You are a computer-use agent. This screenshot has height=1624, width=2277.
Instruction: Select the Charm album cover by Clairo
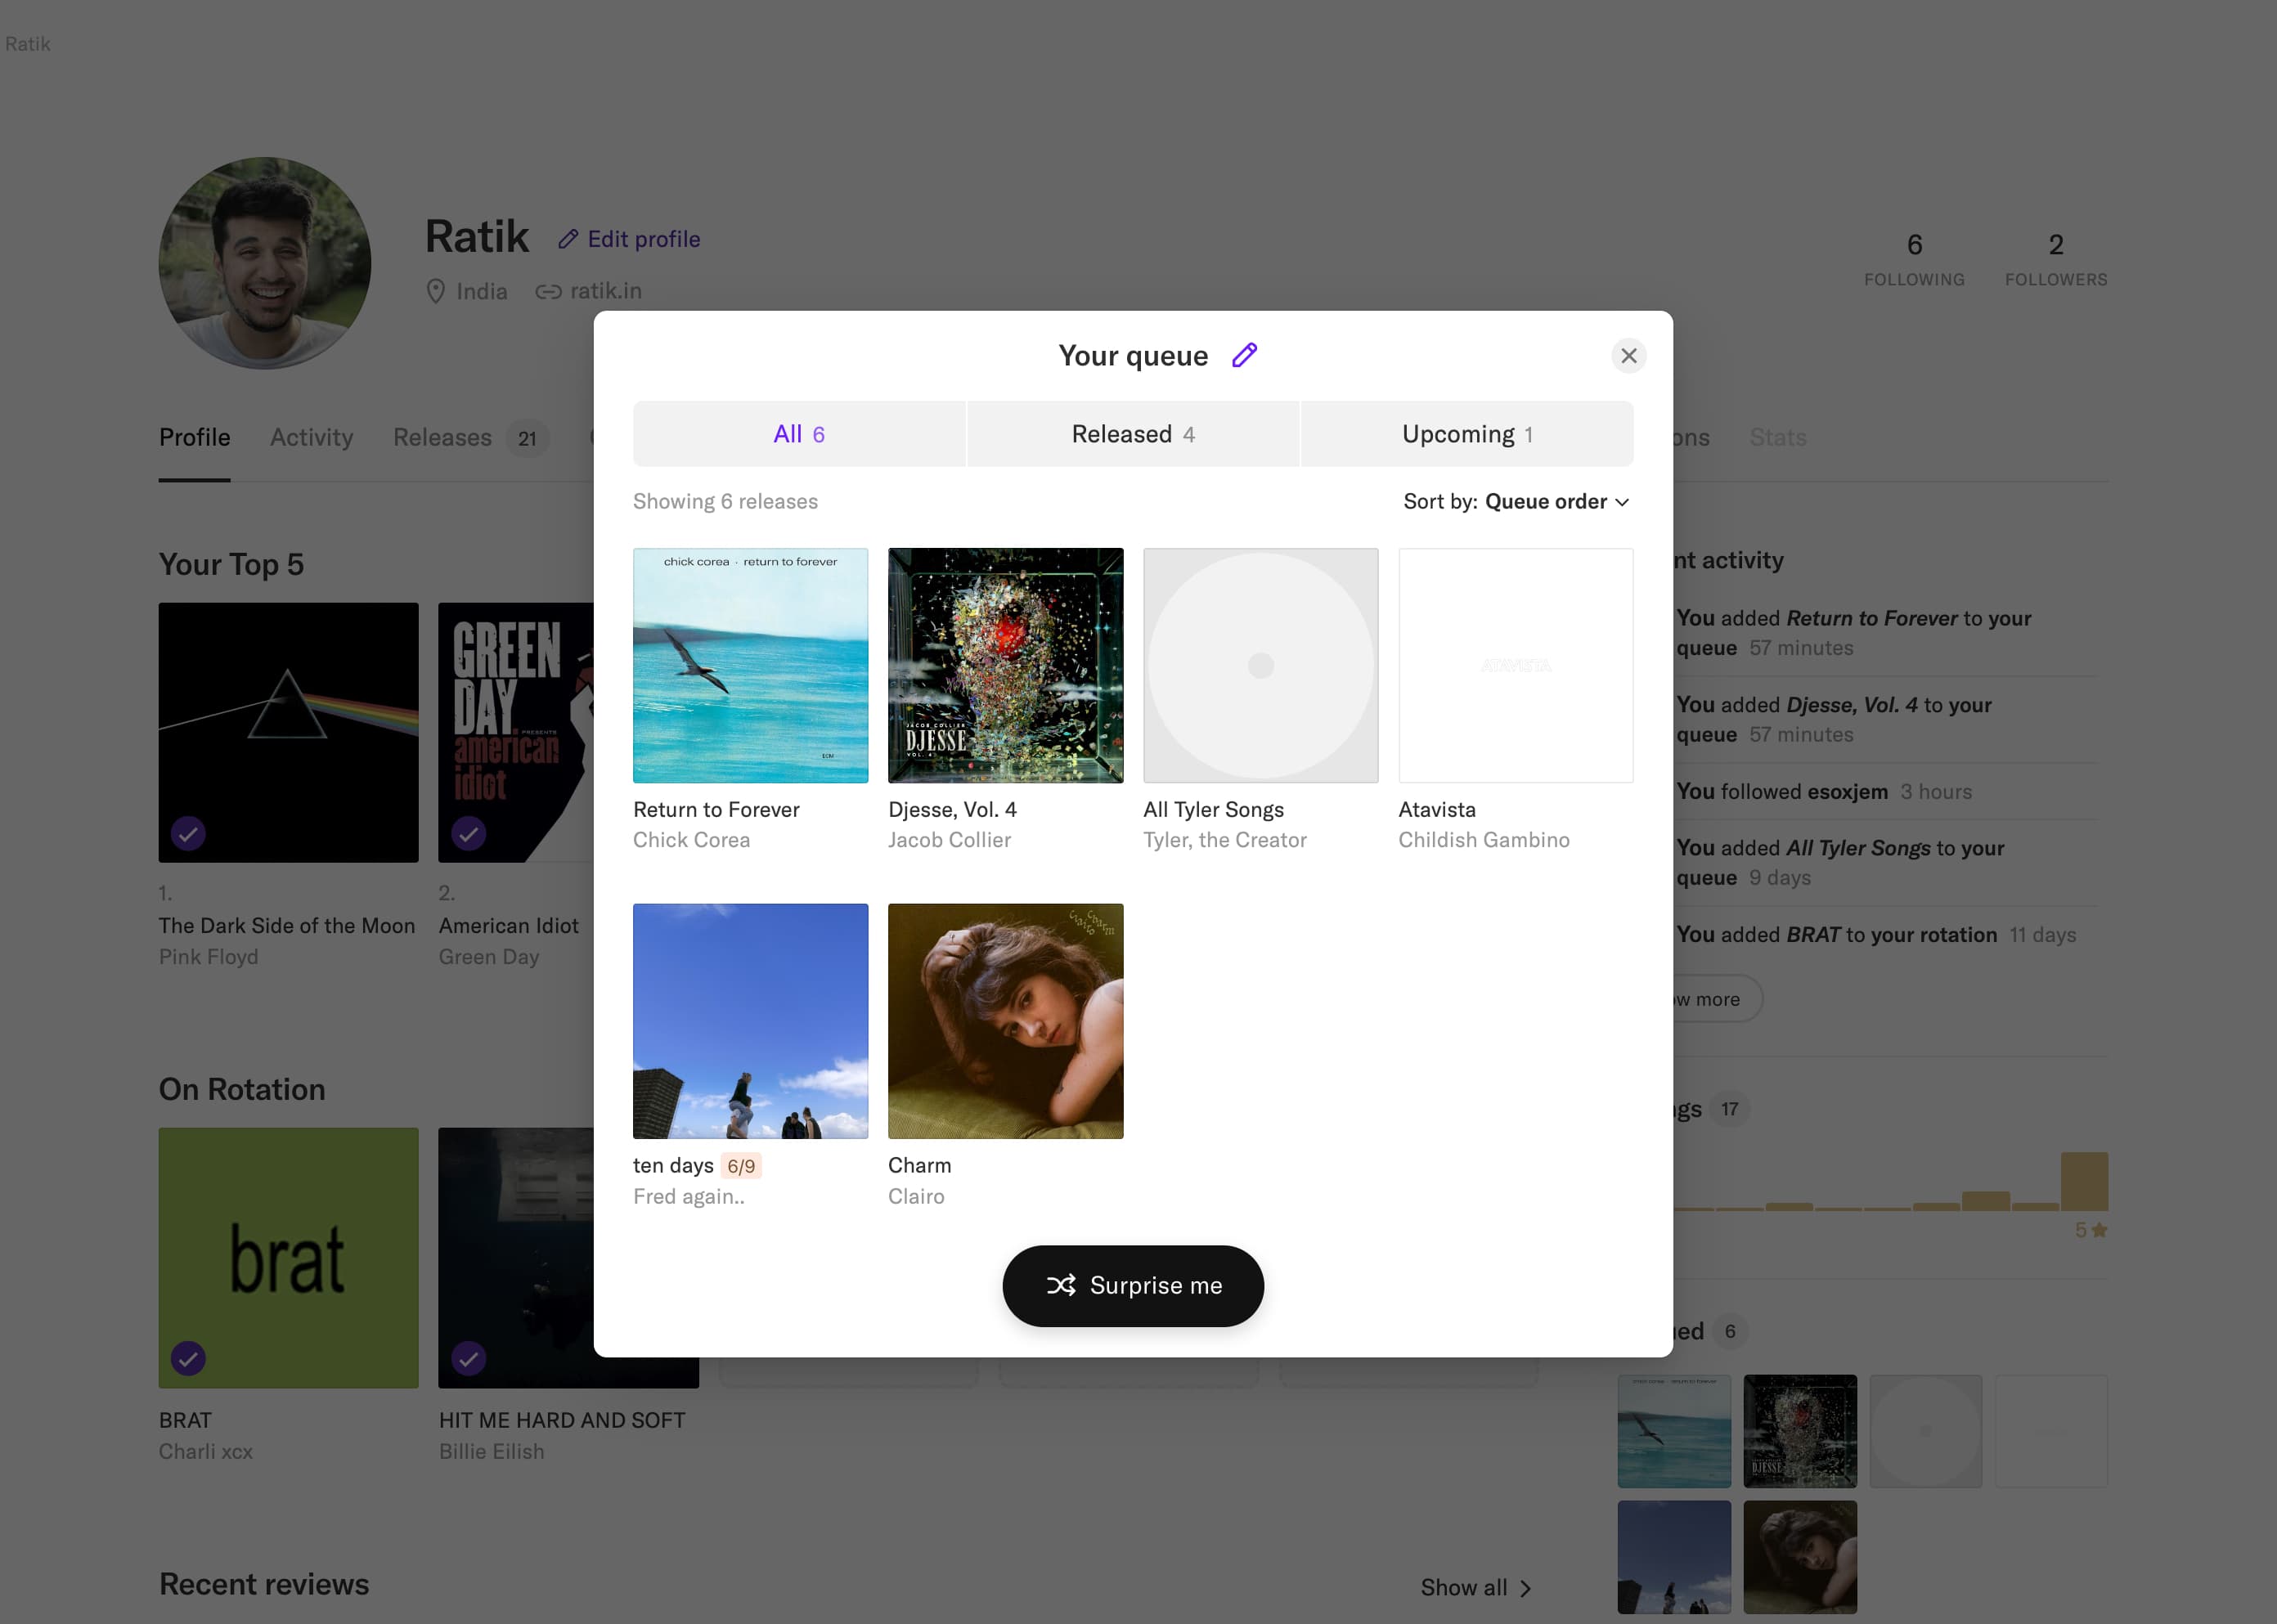[1005, 1021]
